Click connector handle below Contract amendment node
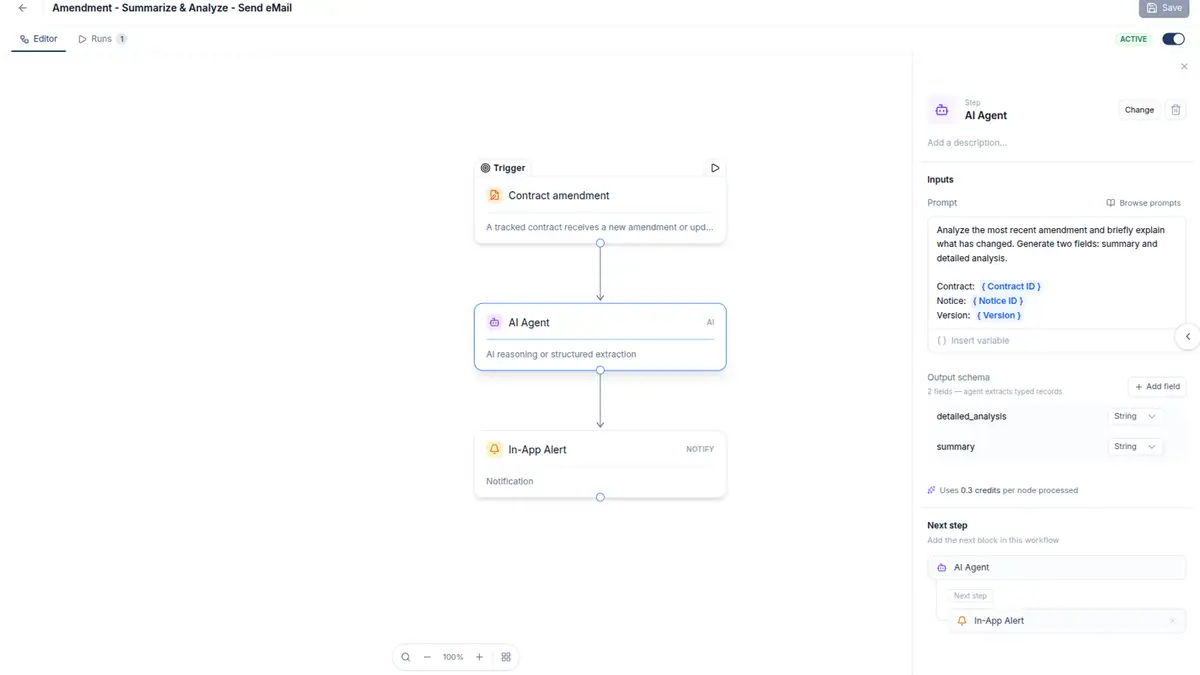Viewport: 1200px width, 675px height. tap(600, 243)
